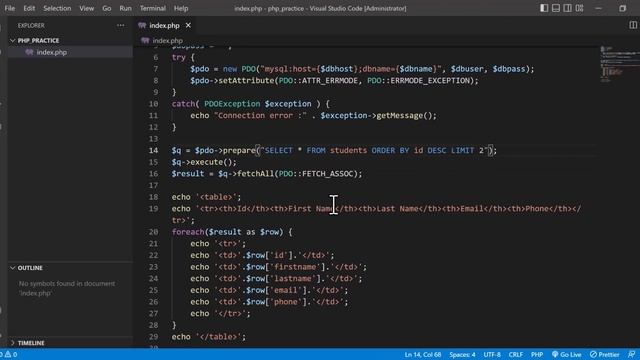Open the View menu
Image resolution: width=640 pixels, height=360 pixels.
click(x=87, y=8)
